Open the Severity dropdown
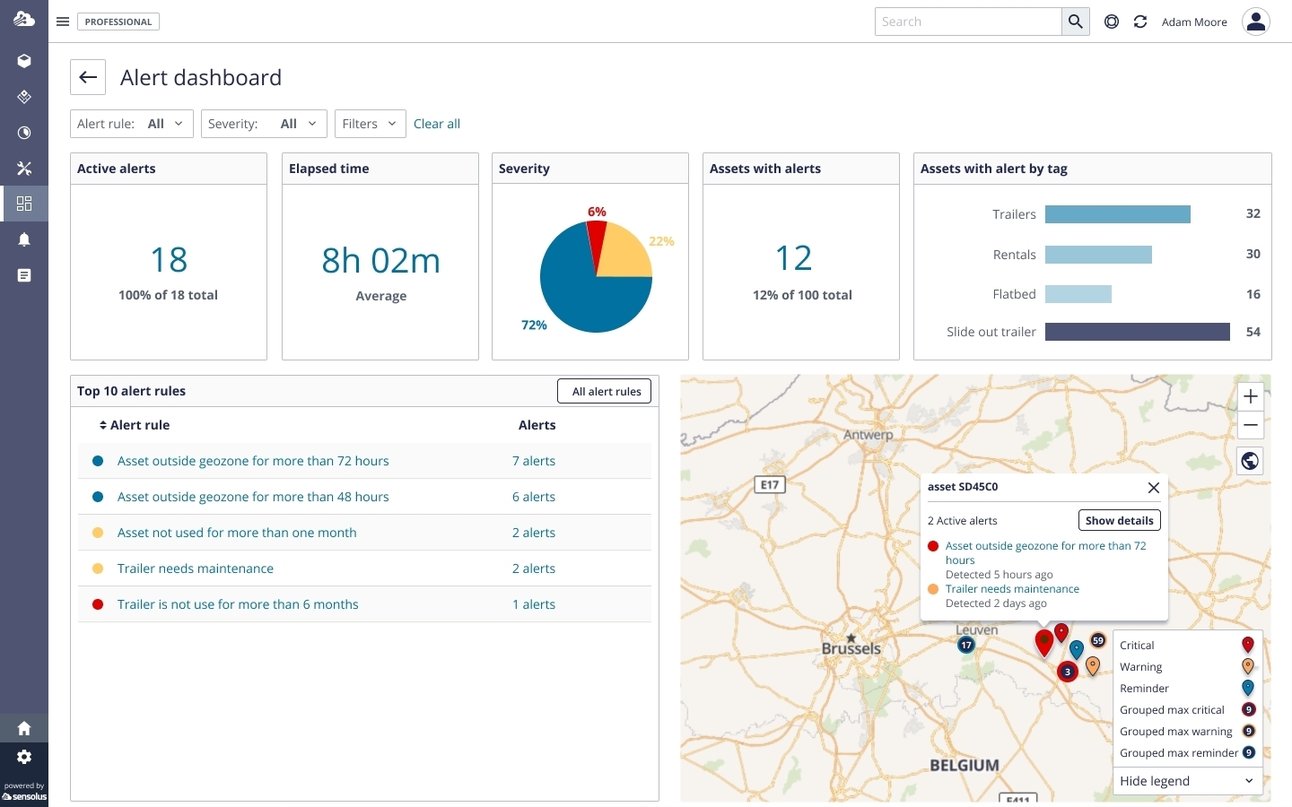1292x807 pixels. pos(264,124)
